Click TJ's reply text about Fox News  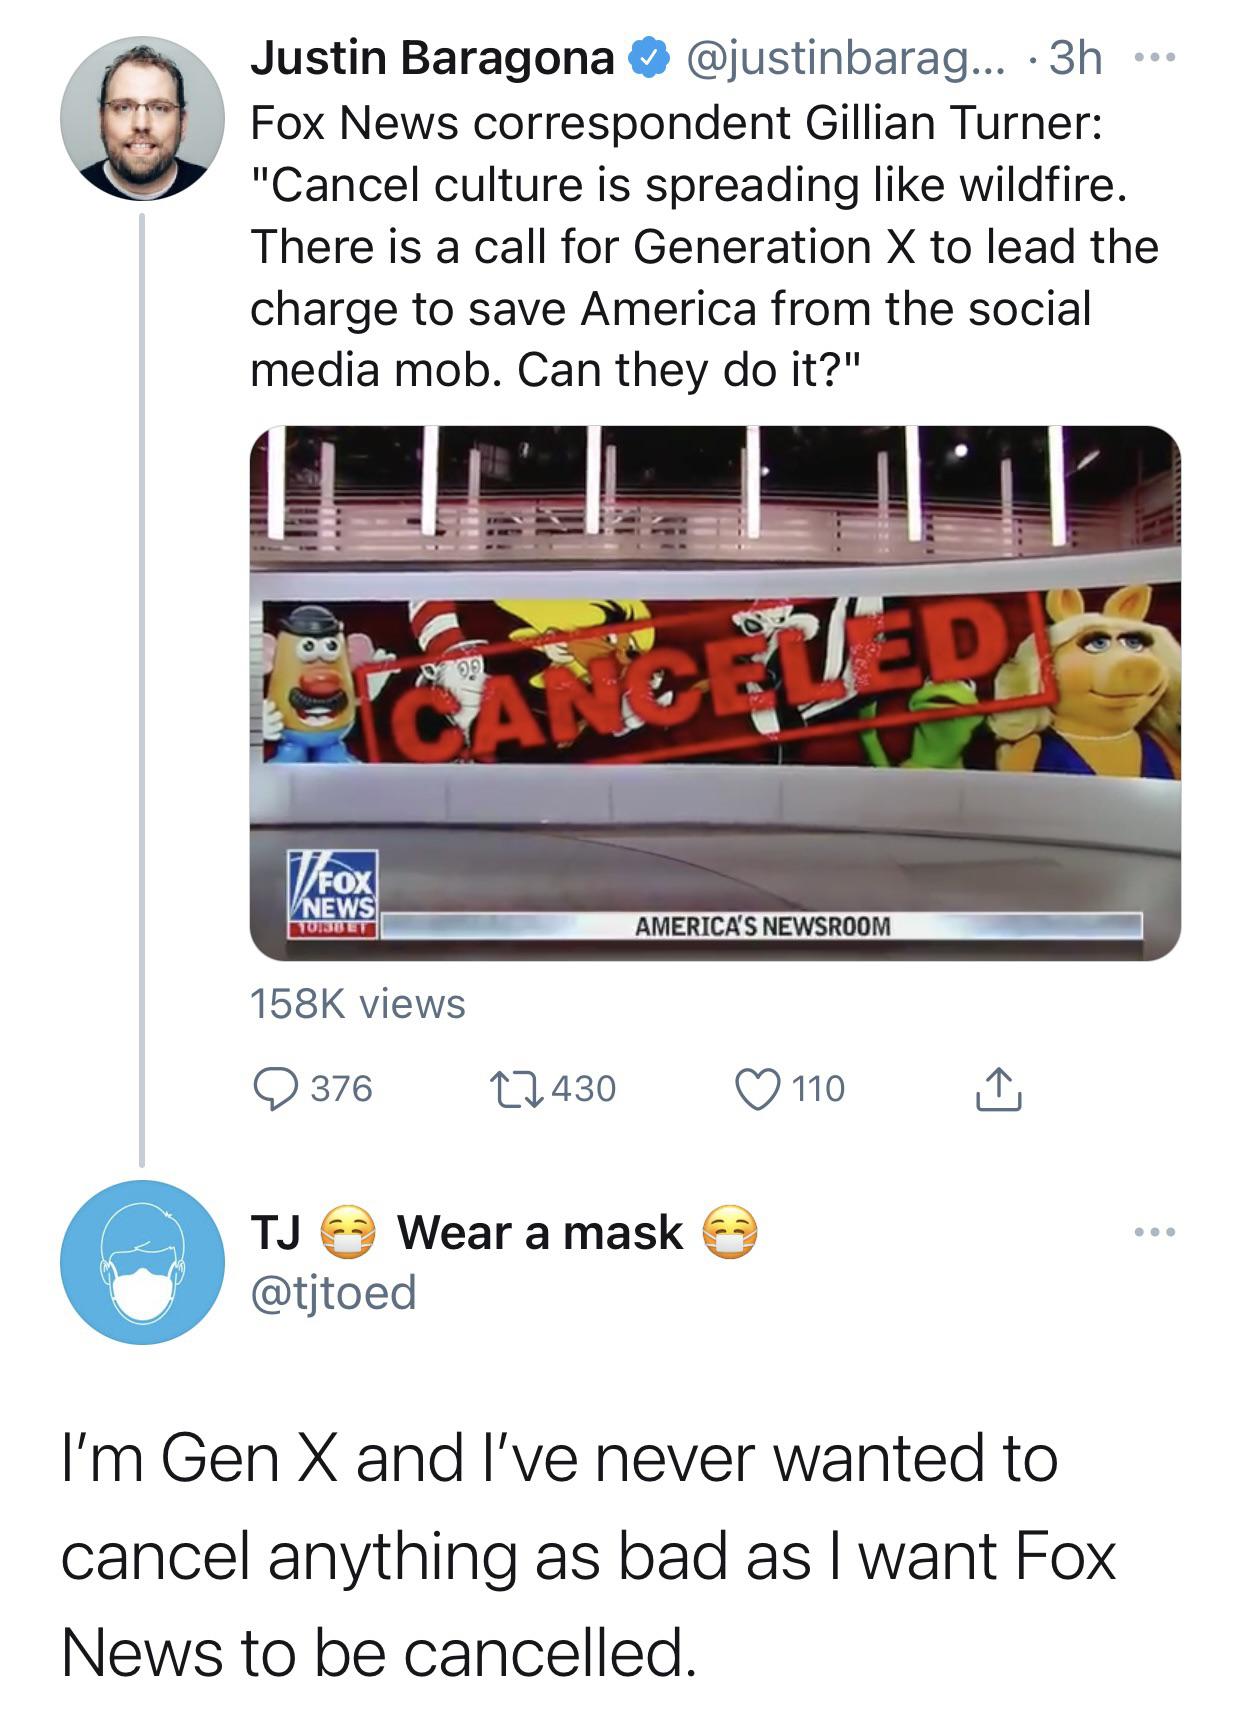pyautogui.click(x=588, y=1555)
